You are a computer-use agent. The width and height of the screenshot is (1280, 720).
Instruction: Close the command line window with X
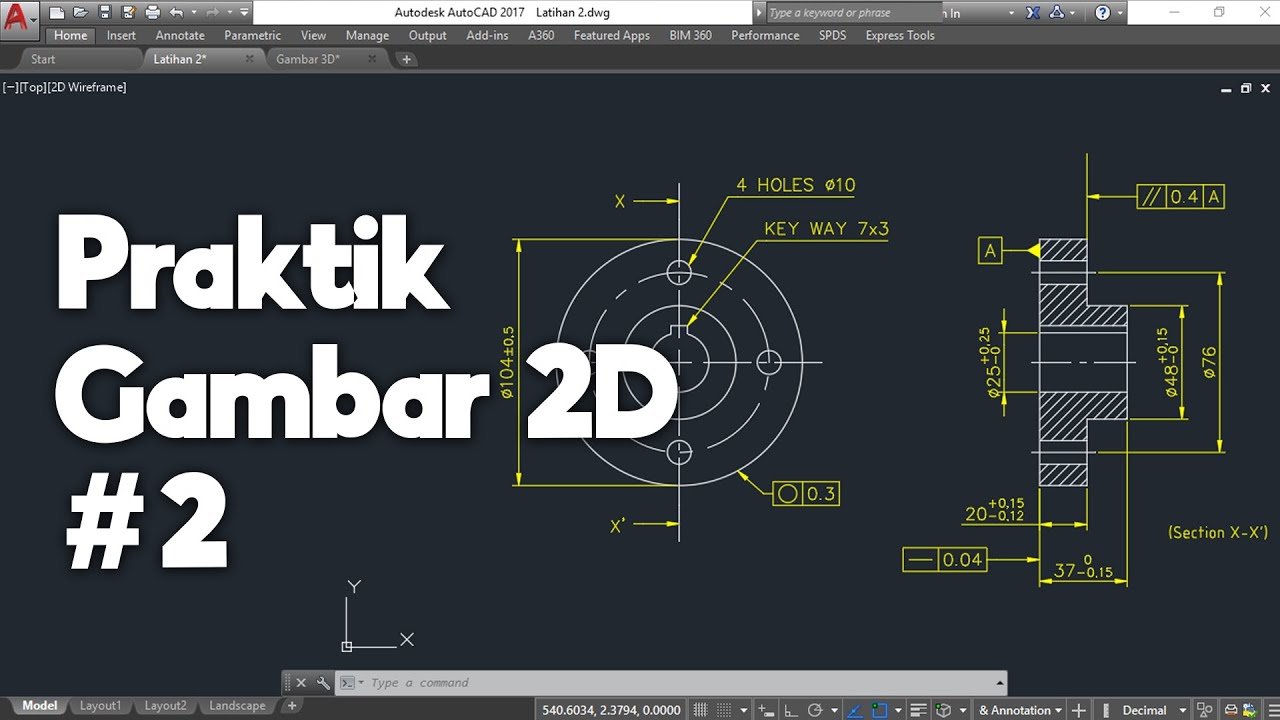tap(301, 683)
